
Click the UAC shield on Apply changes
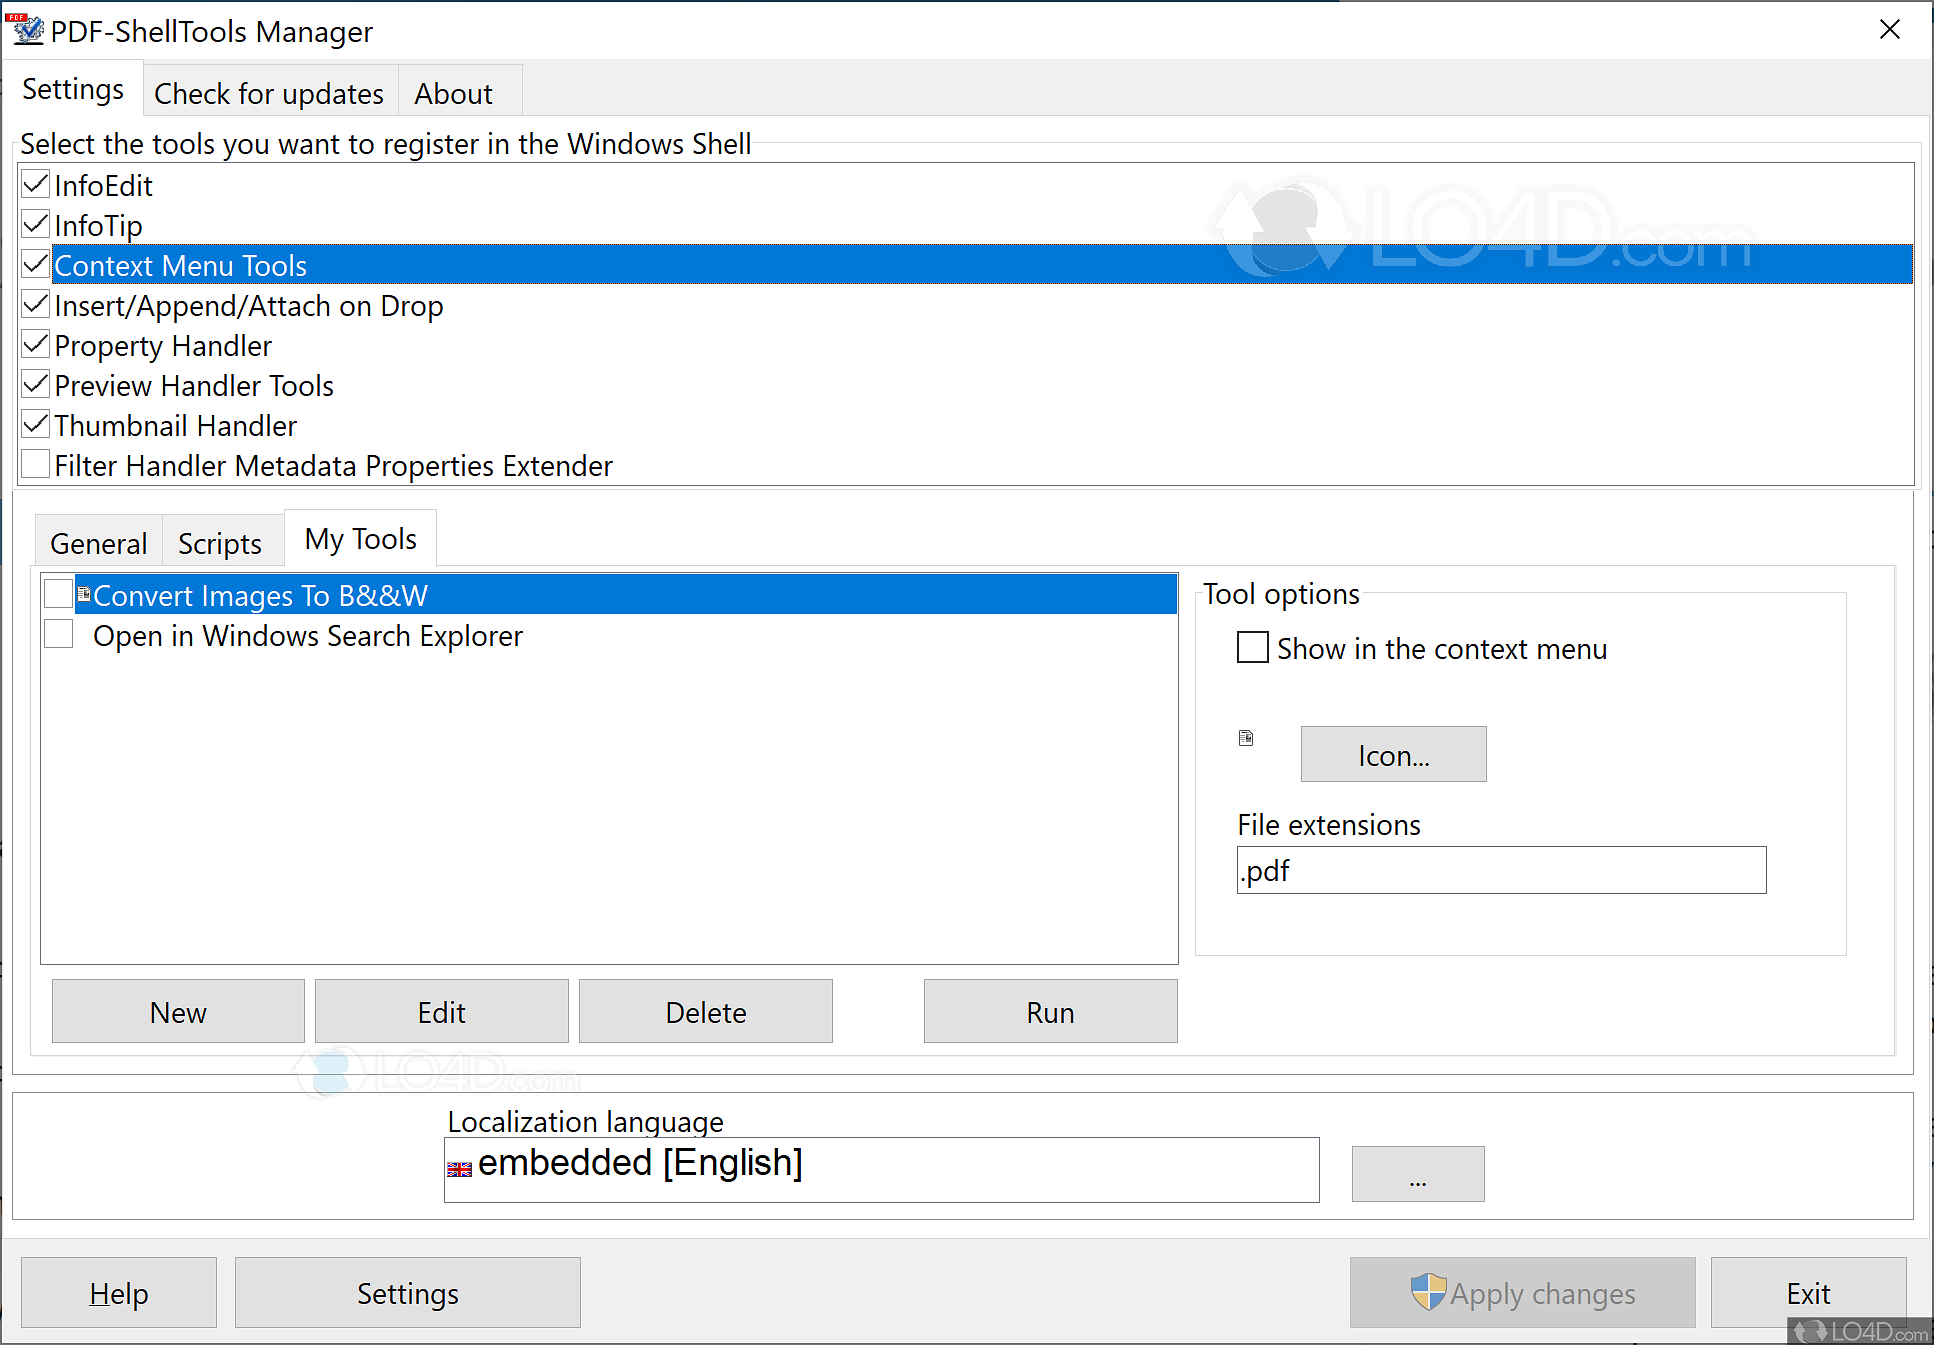(x=1430, y=1292)
